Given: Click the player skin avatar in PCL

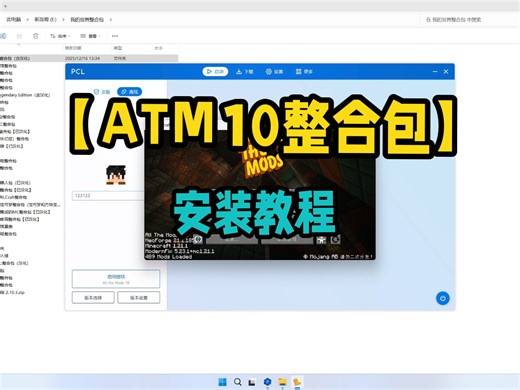Looking at the screenshot, I should tap(116, 175).
